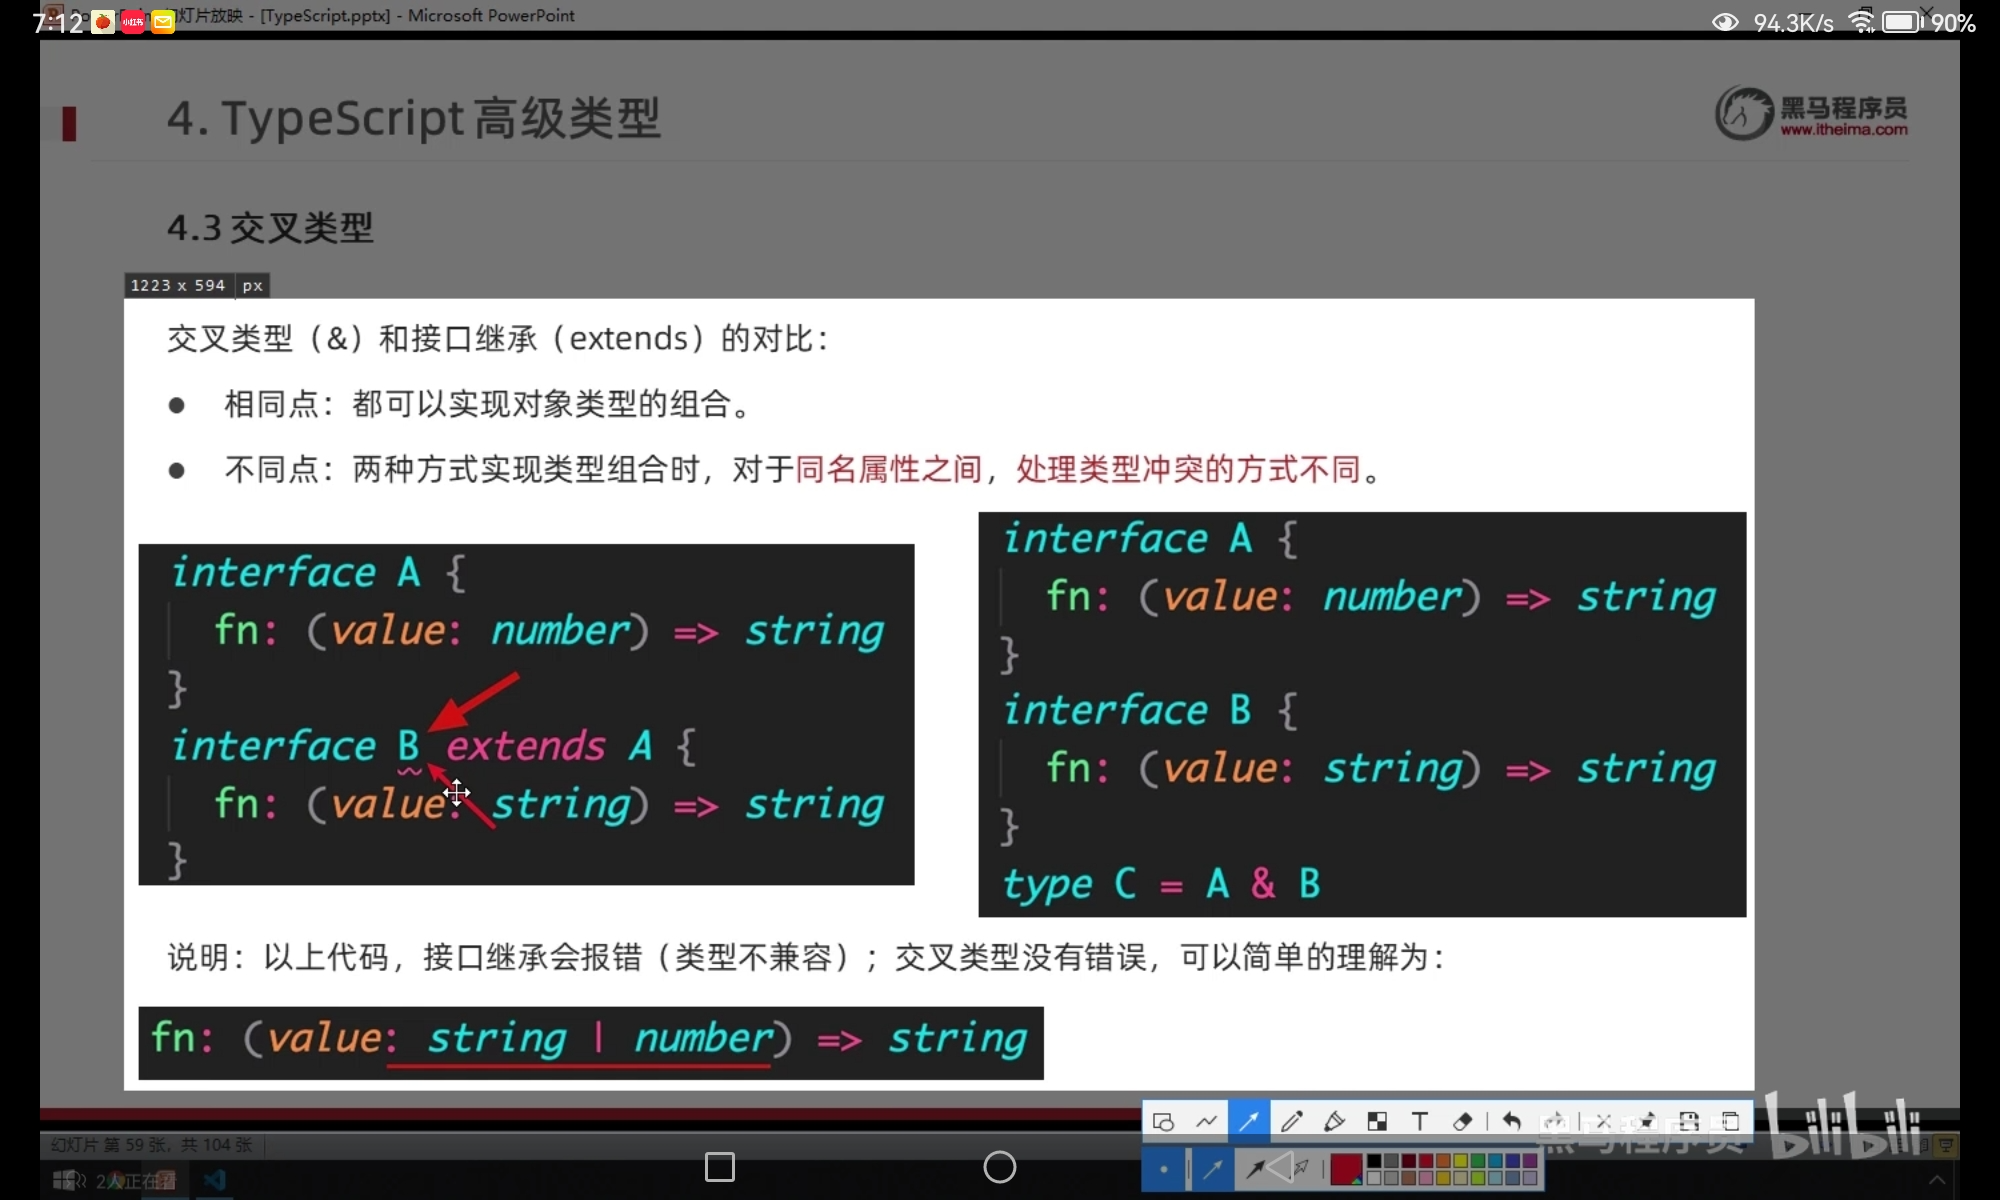This screenshot has height=1200, width=2000.
Task: Pick the black color from the palette
Action: pos(1374,1161)
